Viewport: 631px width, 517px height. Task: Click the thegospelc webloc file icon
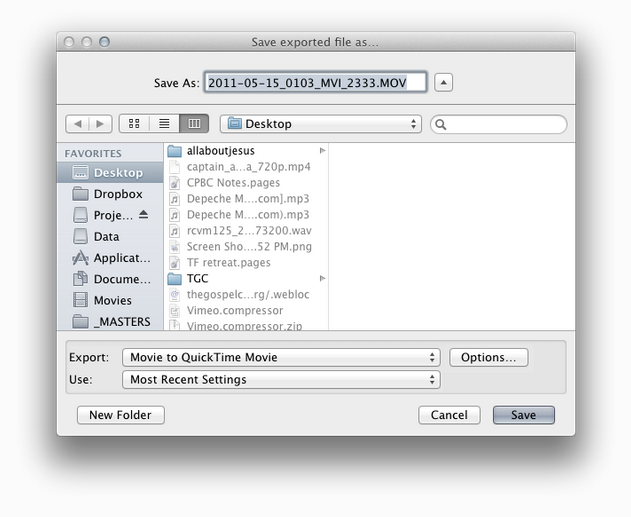[174, 295]
